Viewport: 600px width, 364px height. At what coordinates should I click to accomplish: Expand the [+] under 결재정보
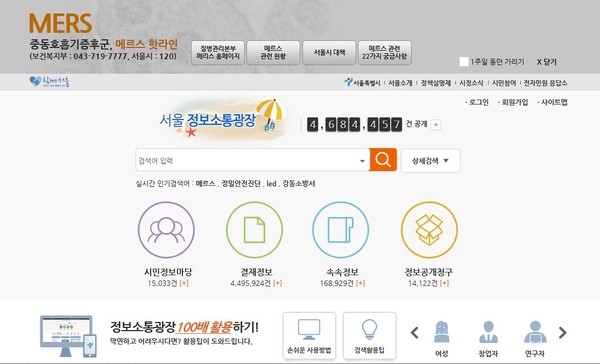click(x=277, y=283)
